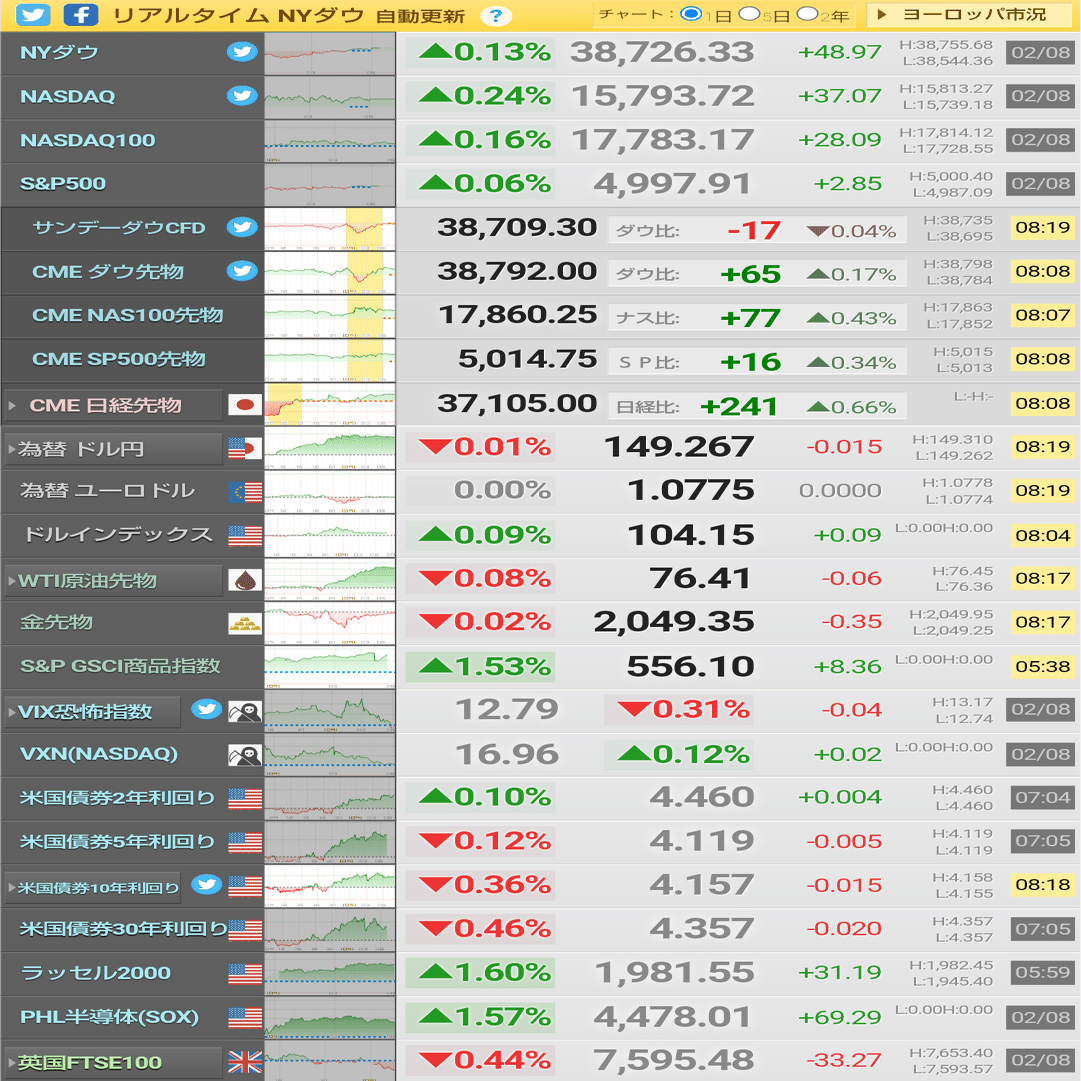Image resolution: width=1081 pixels, height=1081 pixels.
Task: Open the ヨーロッパ市況 button
Action: pyautogui.click(x=971, y=14)
